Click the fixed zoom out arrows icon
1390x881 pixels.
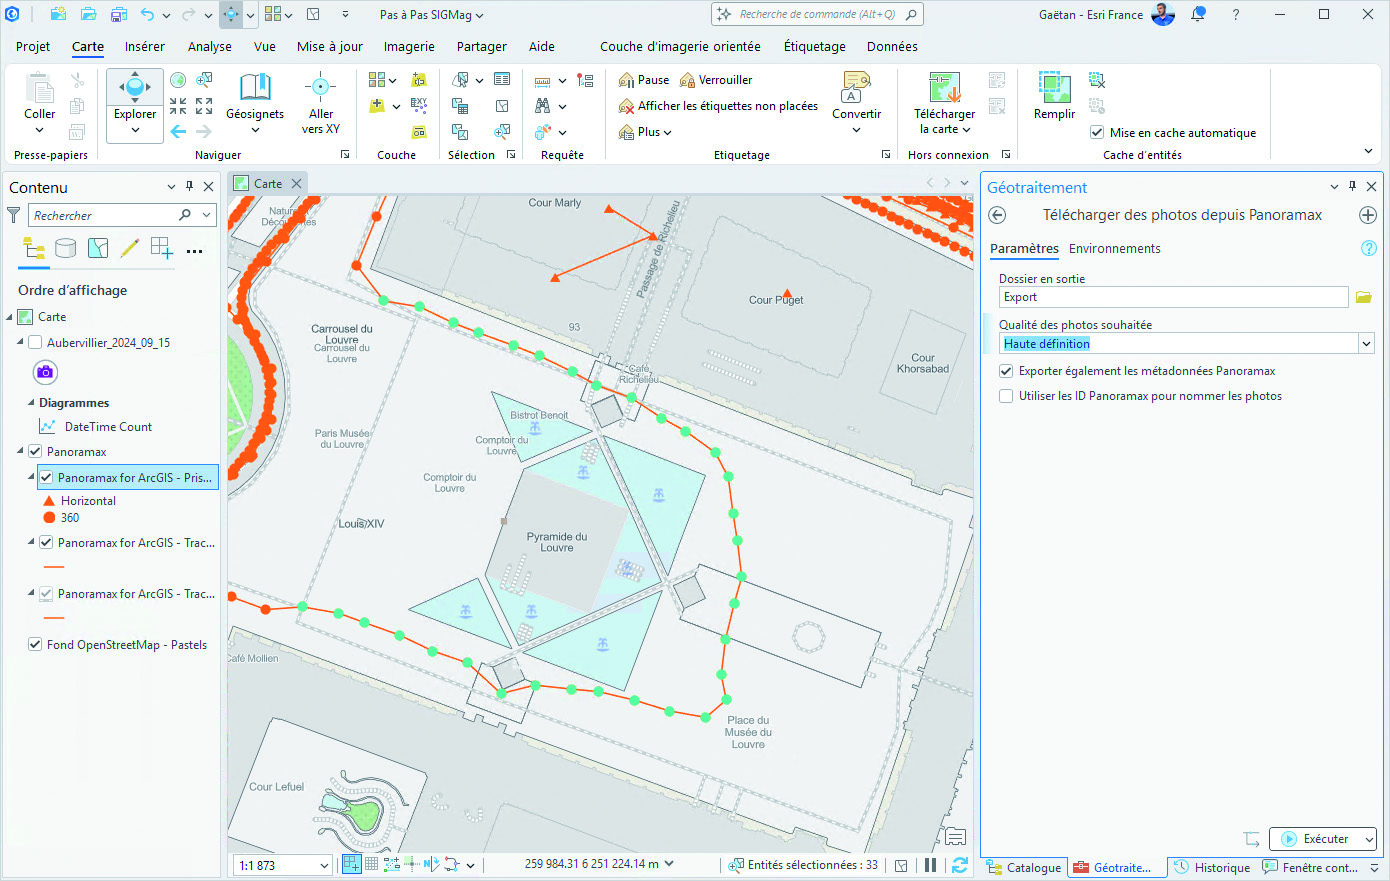click(x=204, y=106)
